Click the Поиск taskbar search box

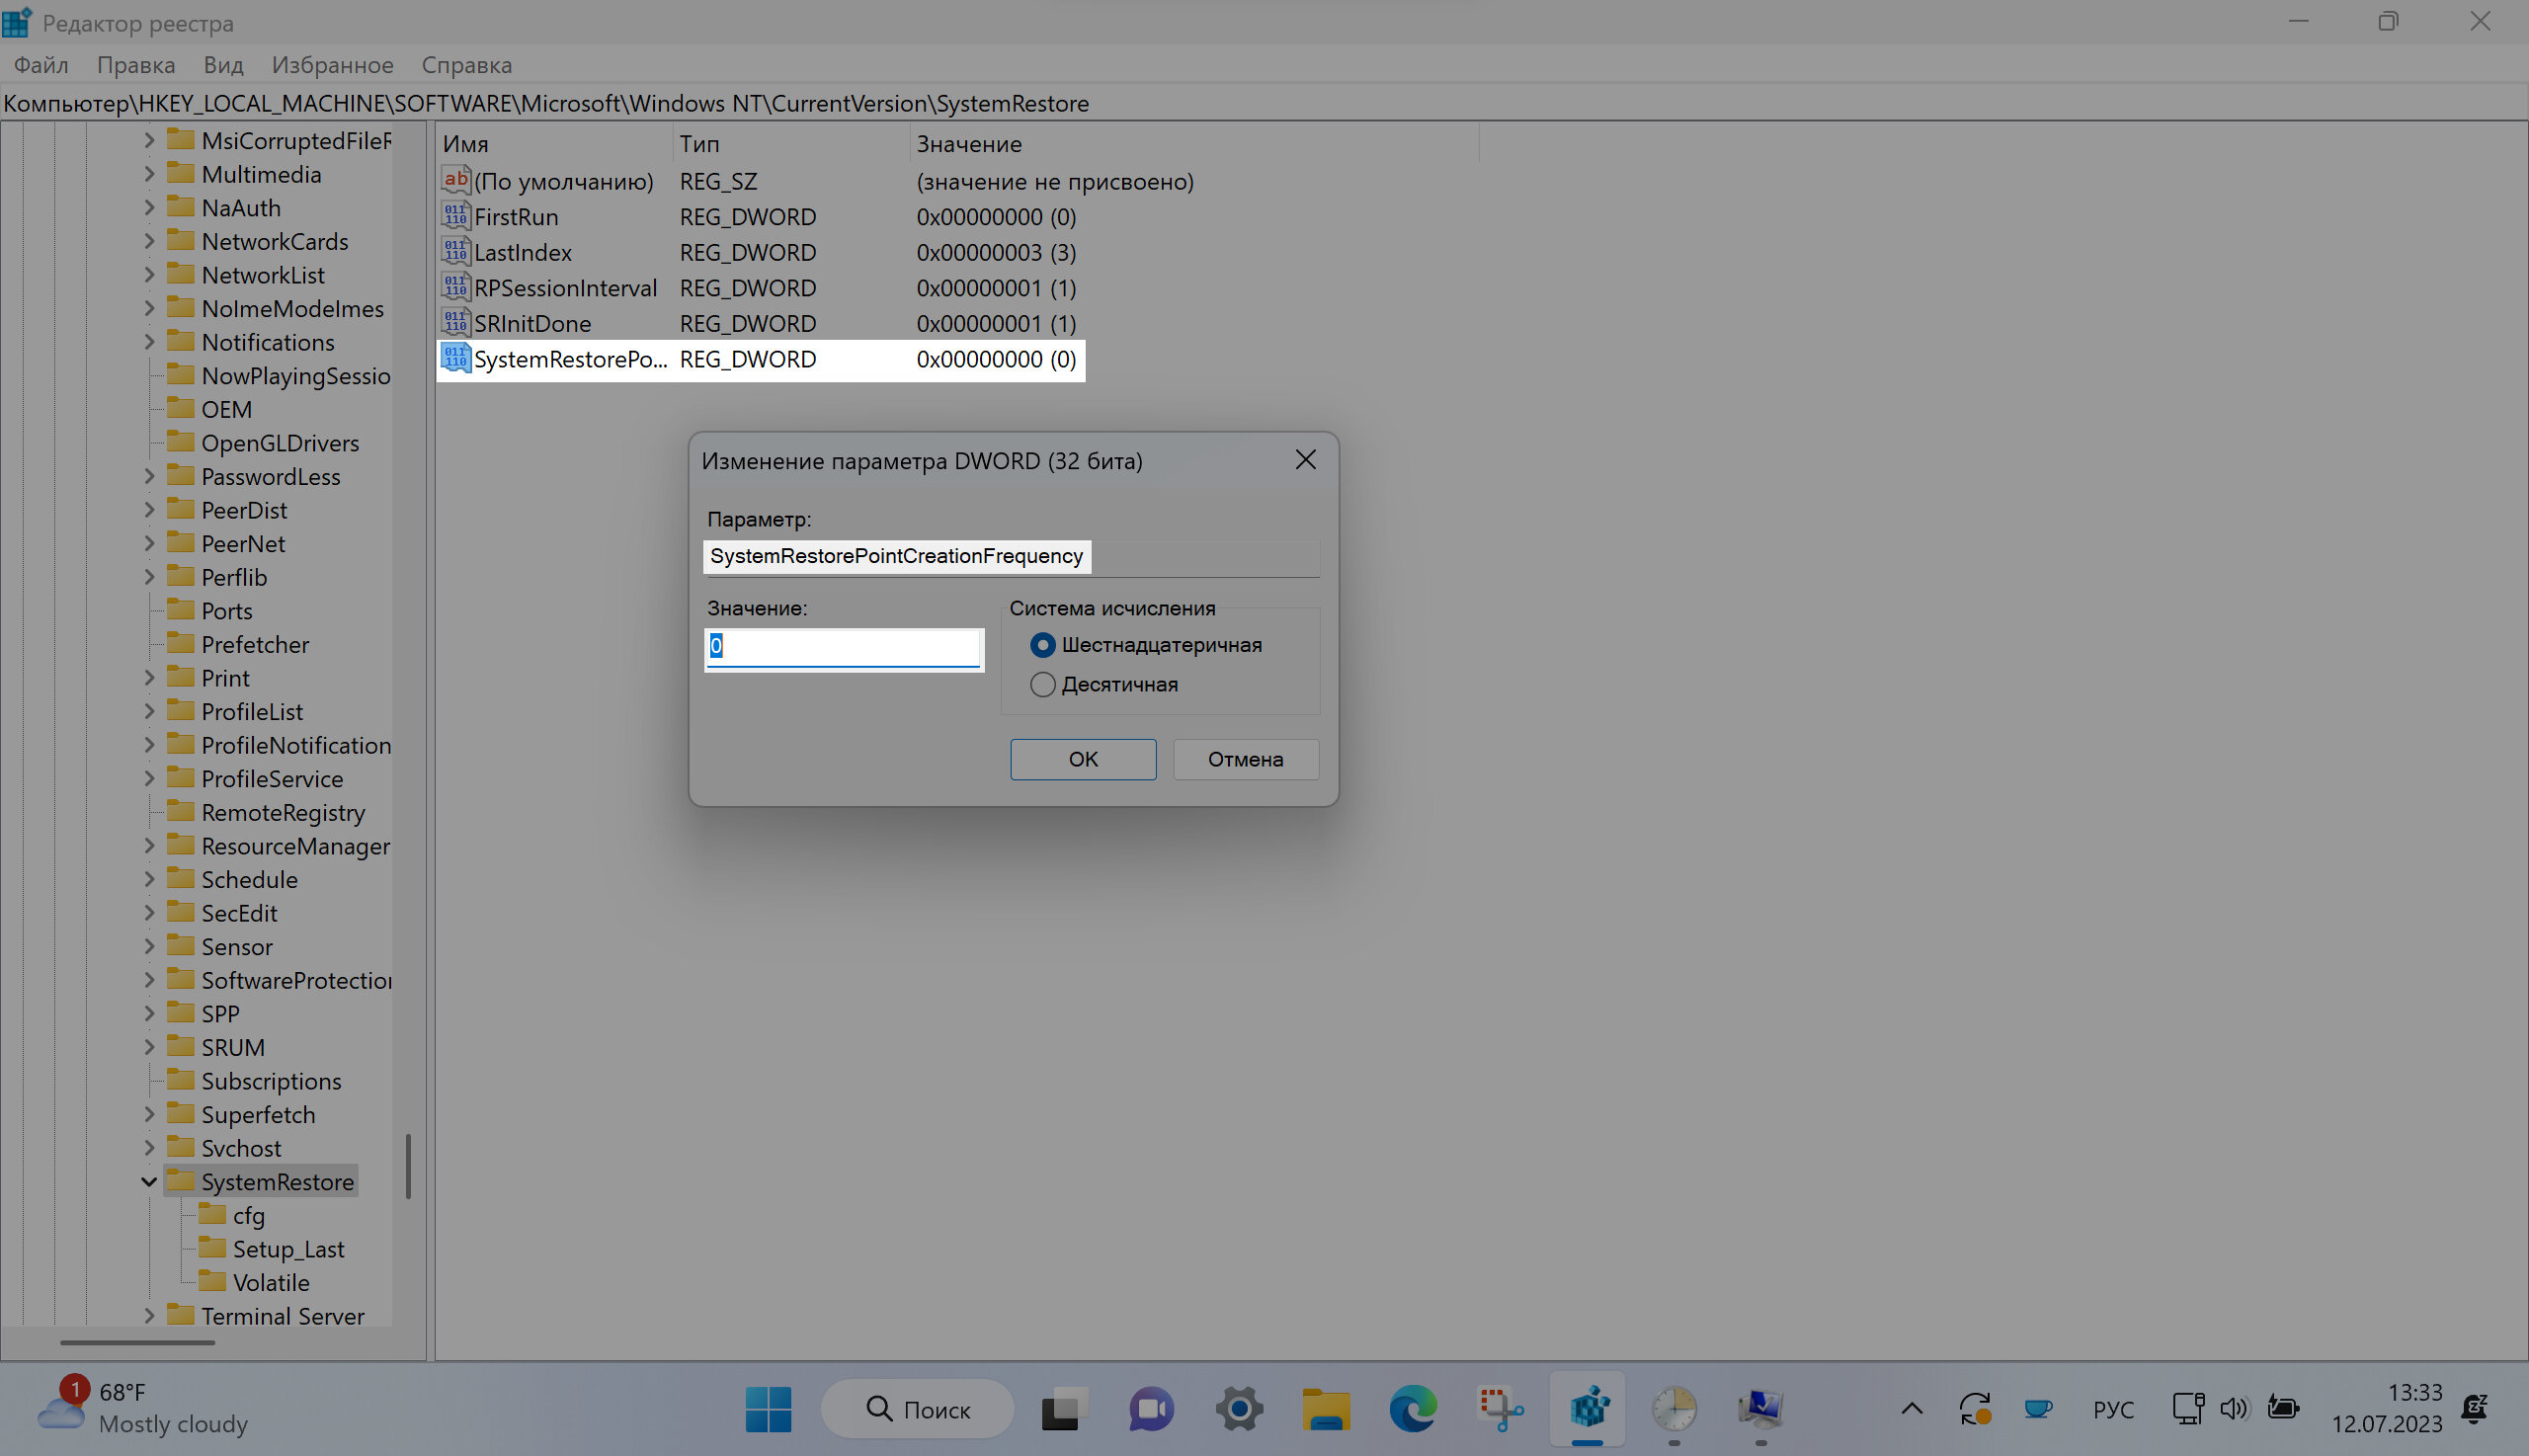point(917,1409)
